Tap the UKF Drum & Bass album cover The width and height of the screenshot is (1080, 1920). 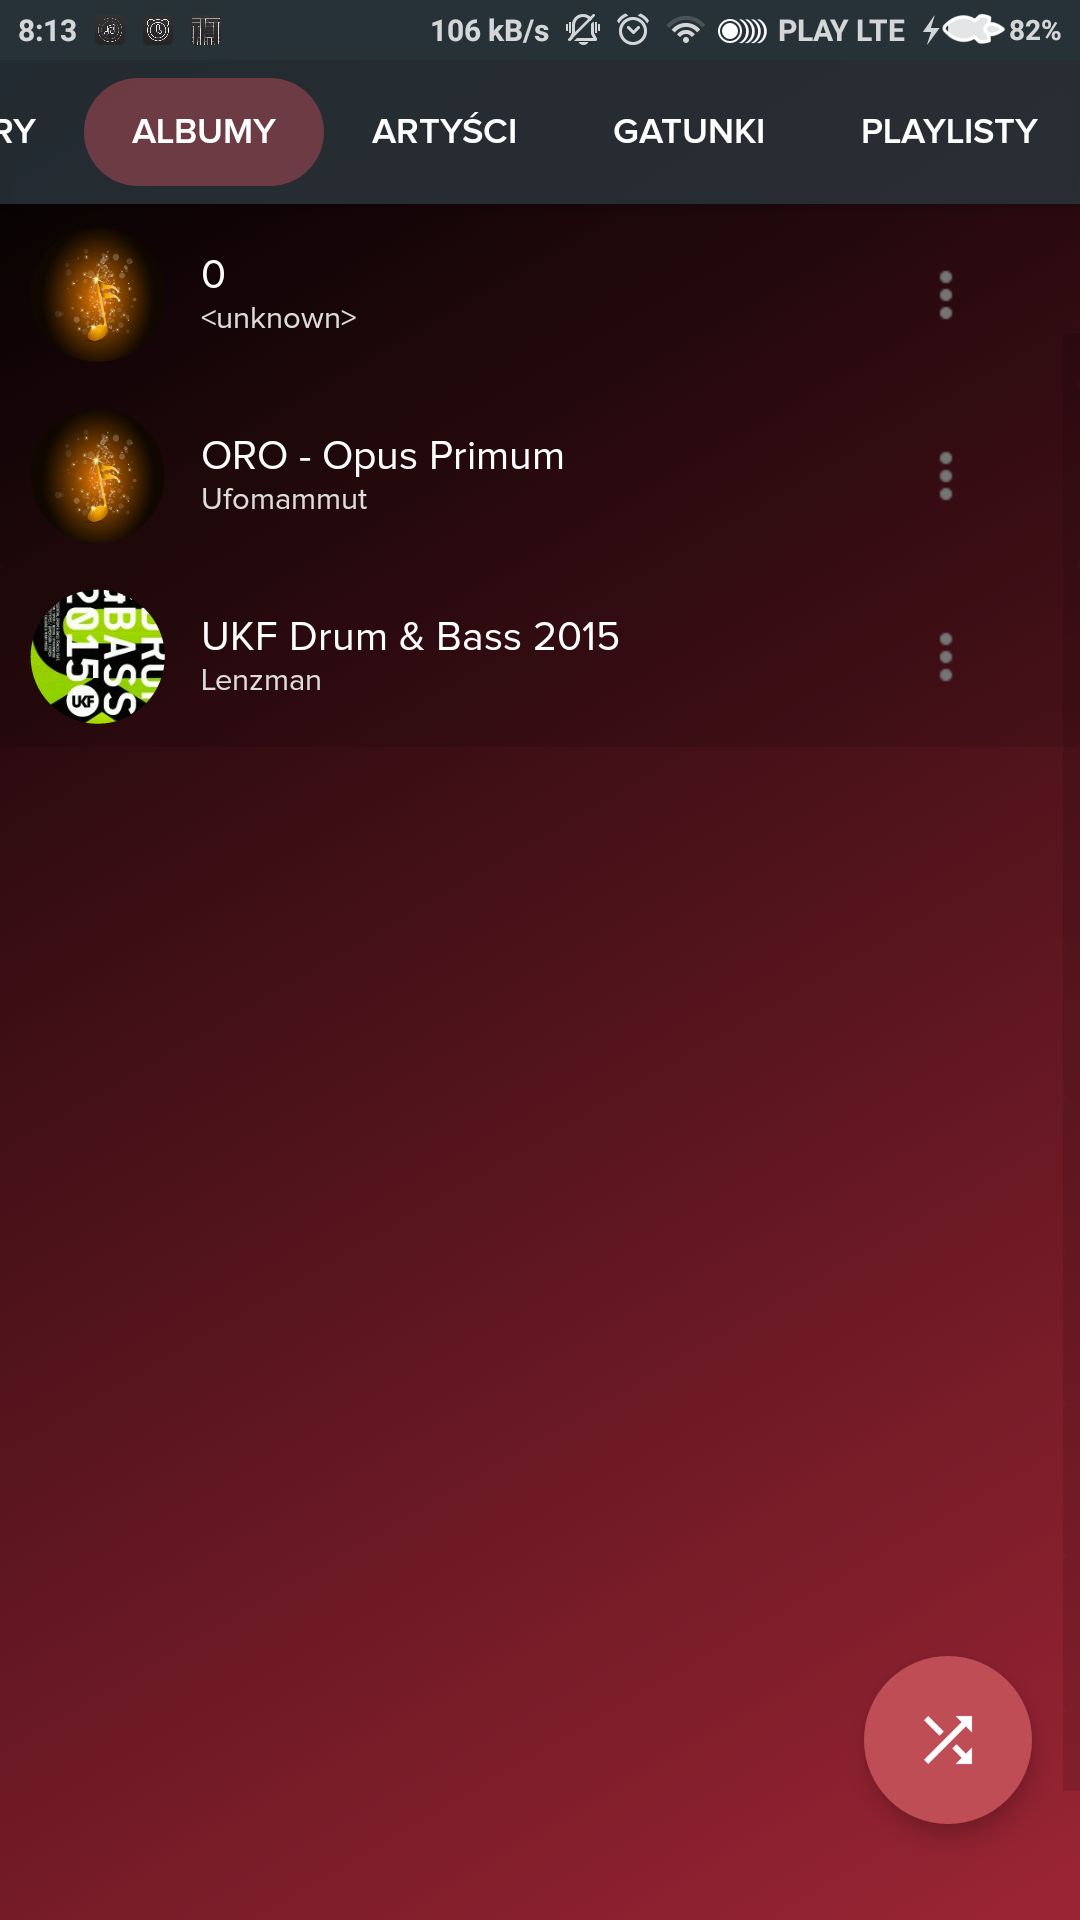pyautogui.click(x=98, y=657)
